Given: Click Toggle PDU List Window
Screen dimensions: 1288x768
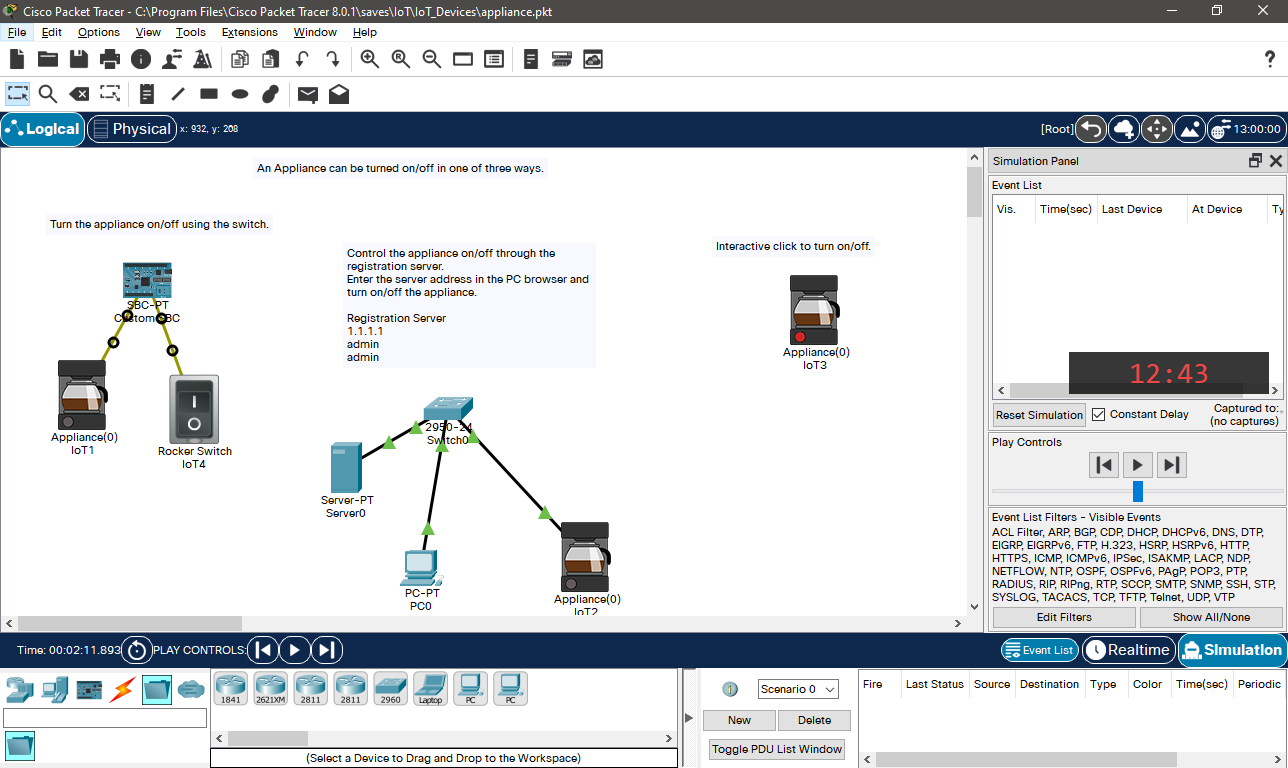Looking at the screenshot, I should click(777, 749).
